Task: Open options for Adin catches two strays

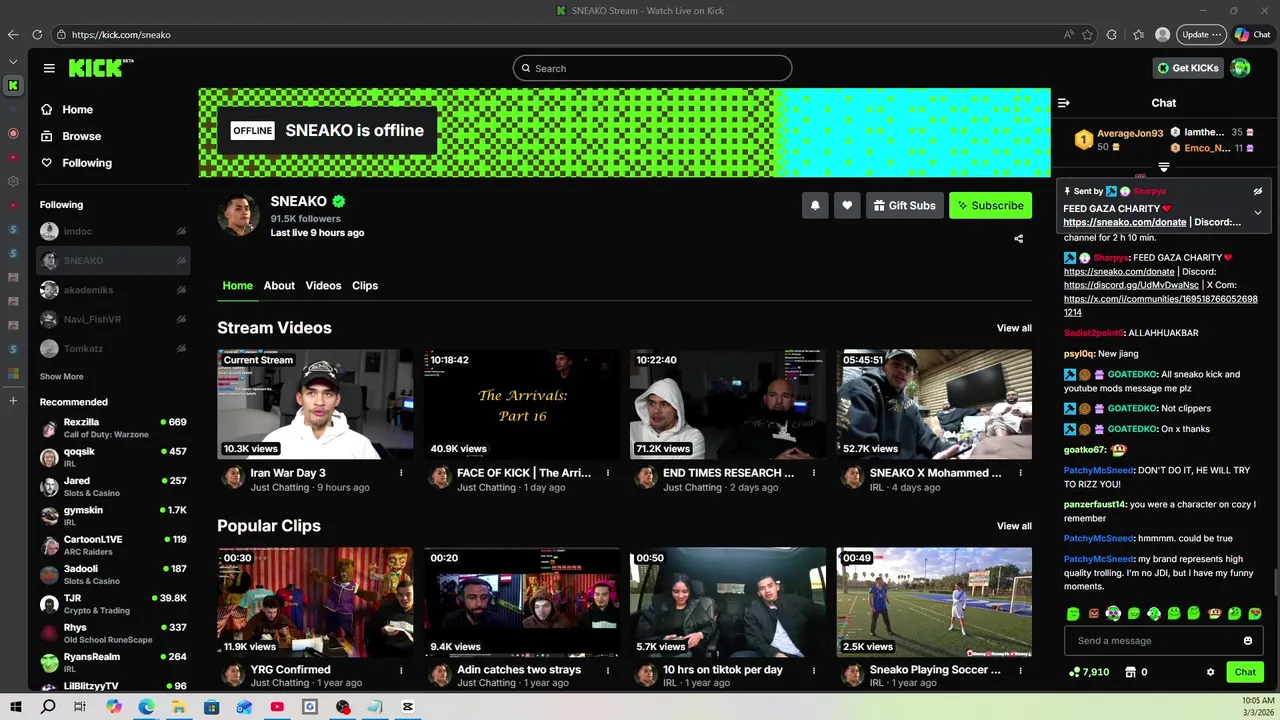Action: point(607,670)
